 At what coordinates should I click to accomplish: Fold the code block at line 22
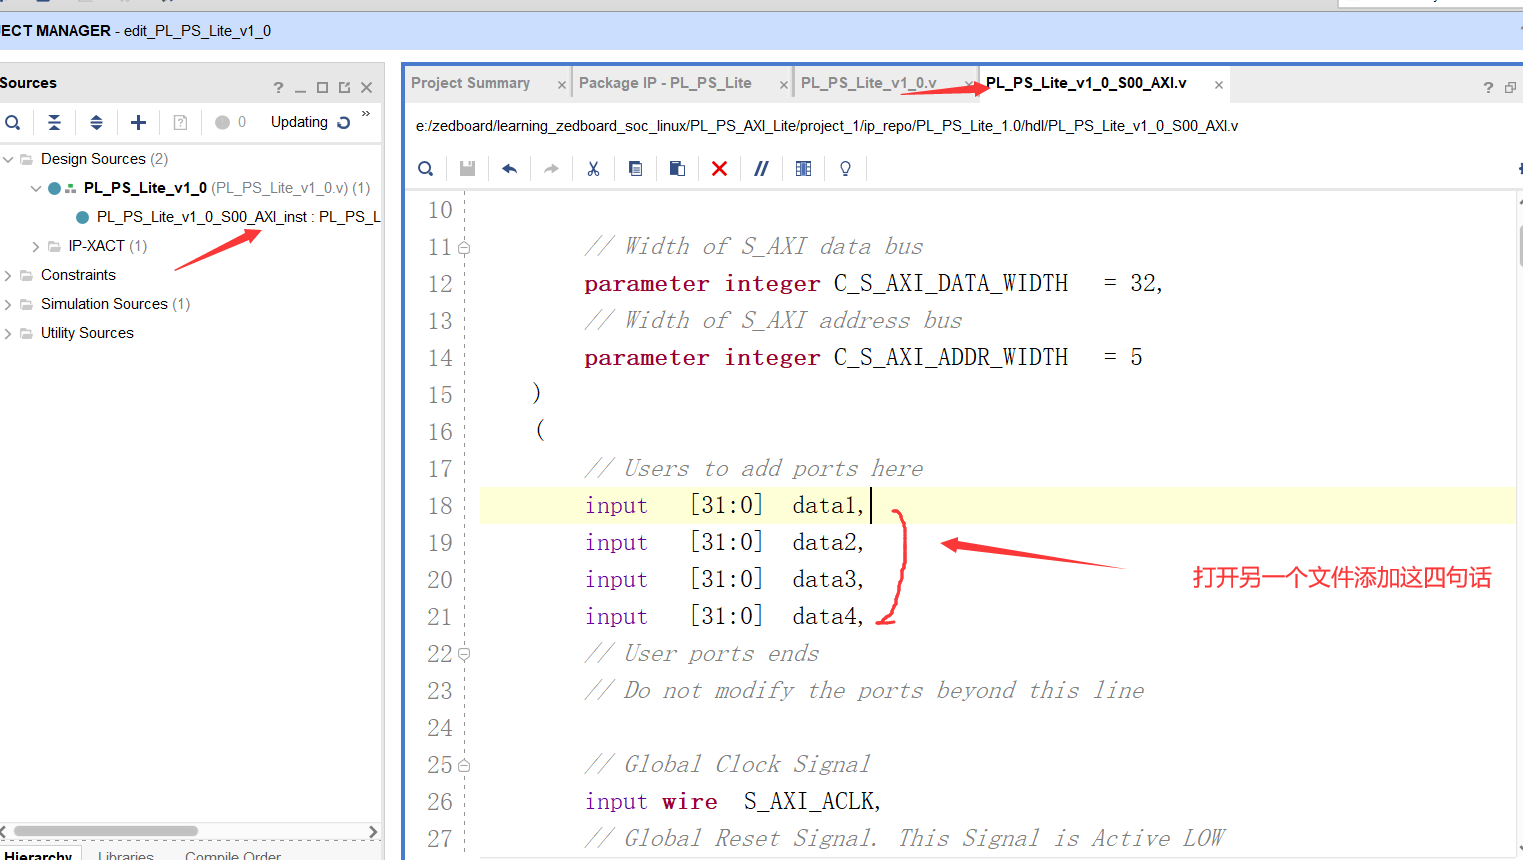pos(464,655)
